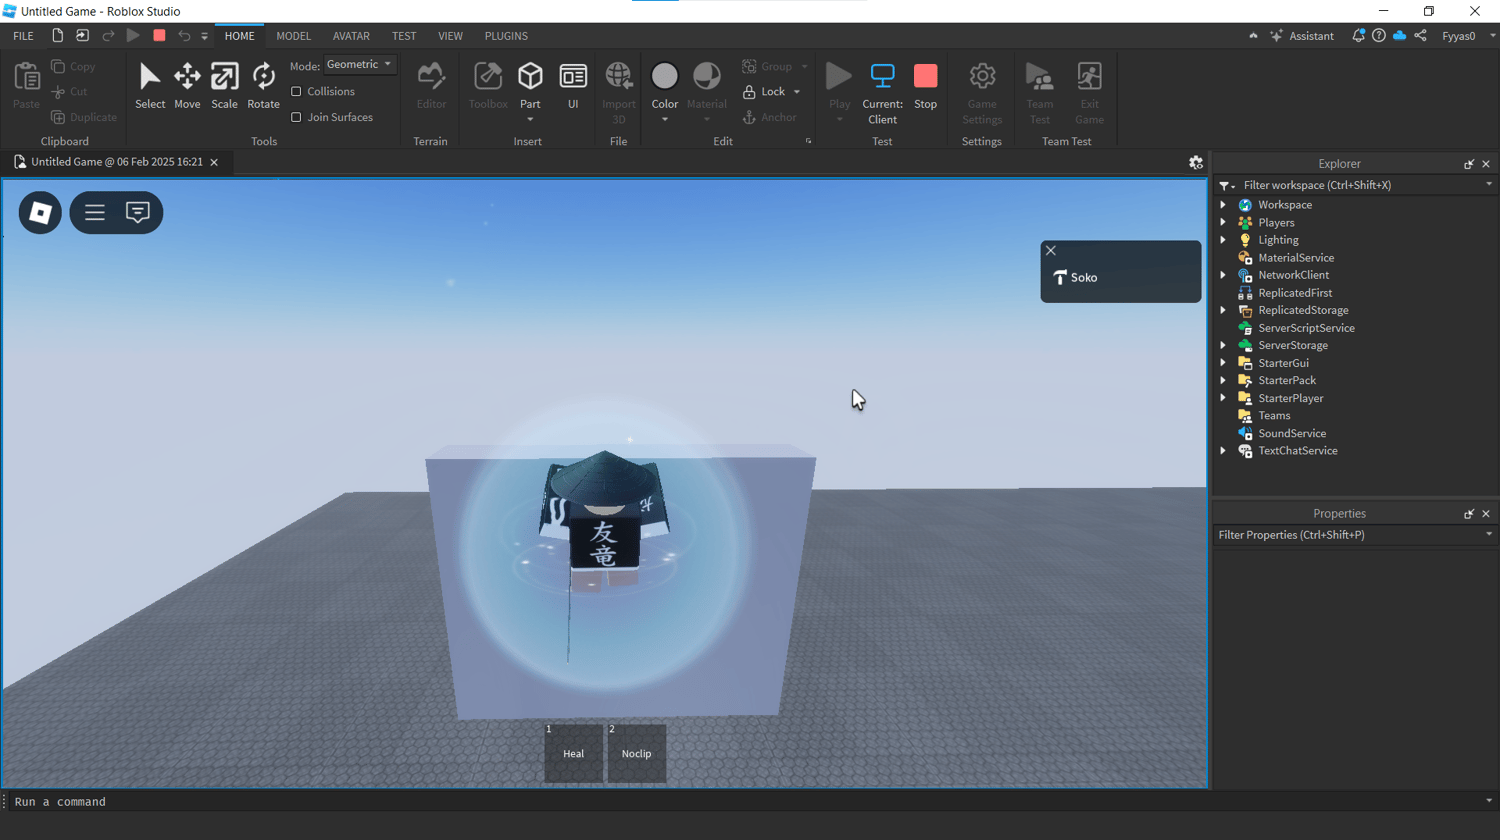Toggle the in-game chat icon
This screenshot has height=840, width=1500.
click(x=138, y=212)
